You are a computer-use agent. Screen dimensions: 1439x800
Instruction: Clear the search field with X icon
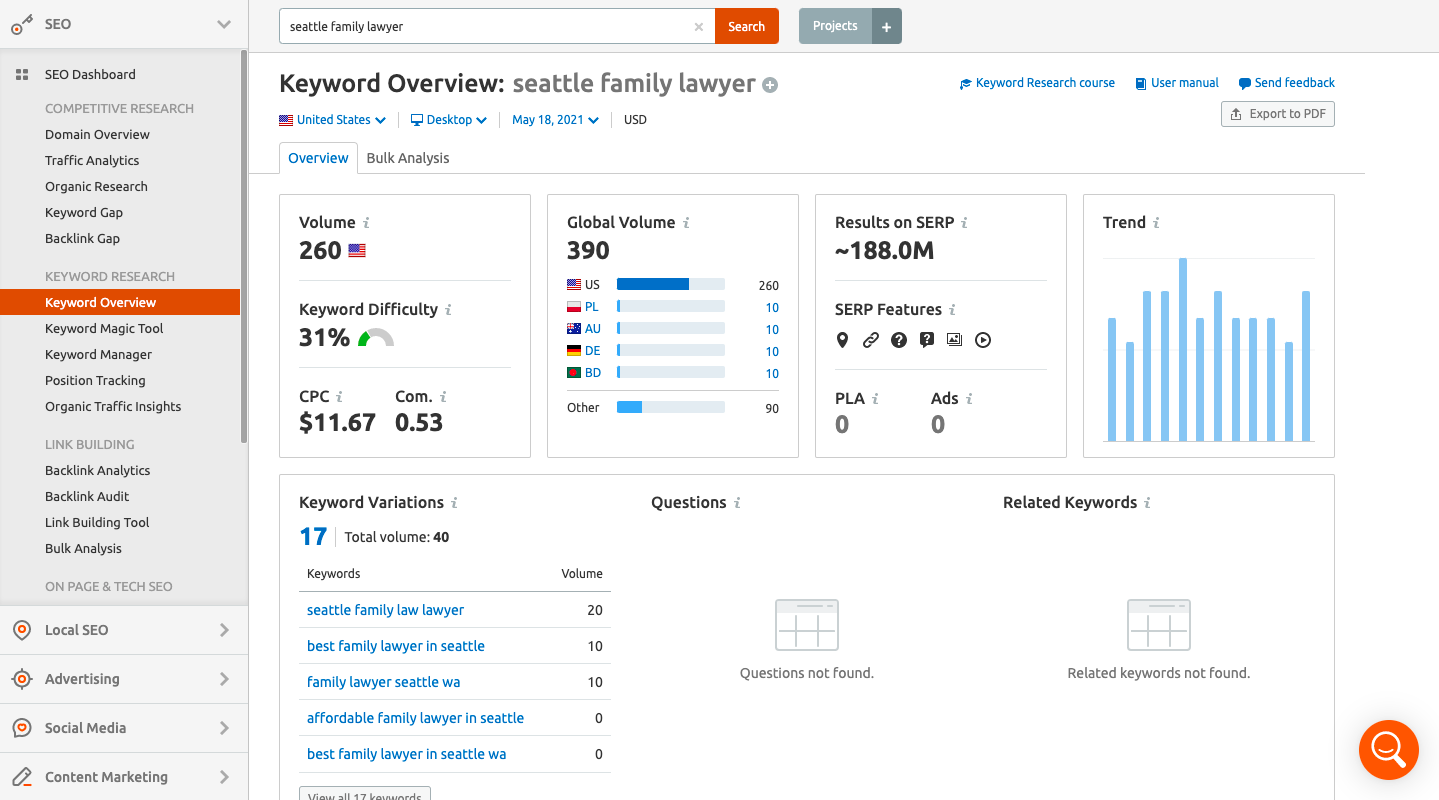coord(698,27)
